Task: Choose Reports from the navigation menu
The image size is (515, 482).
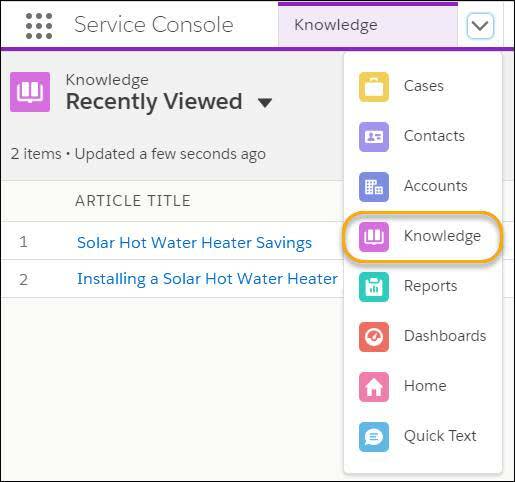Action: point(423,287)
